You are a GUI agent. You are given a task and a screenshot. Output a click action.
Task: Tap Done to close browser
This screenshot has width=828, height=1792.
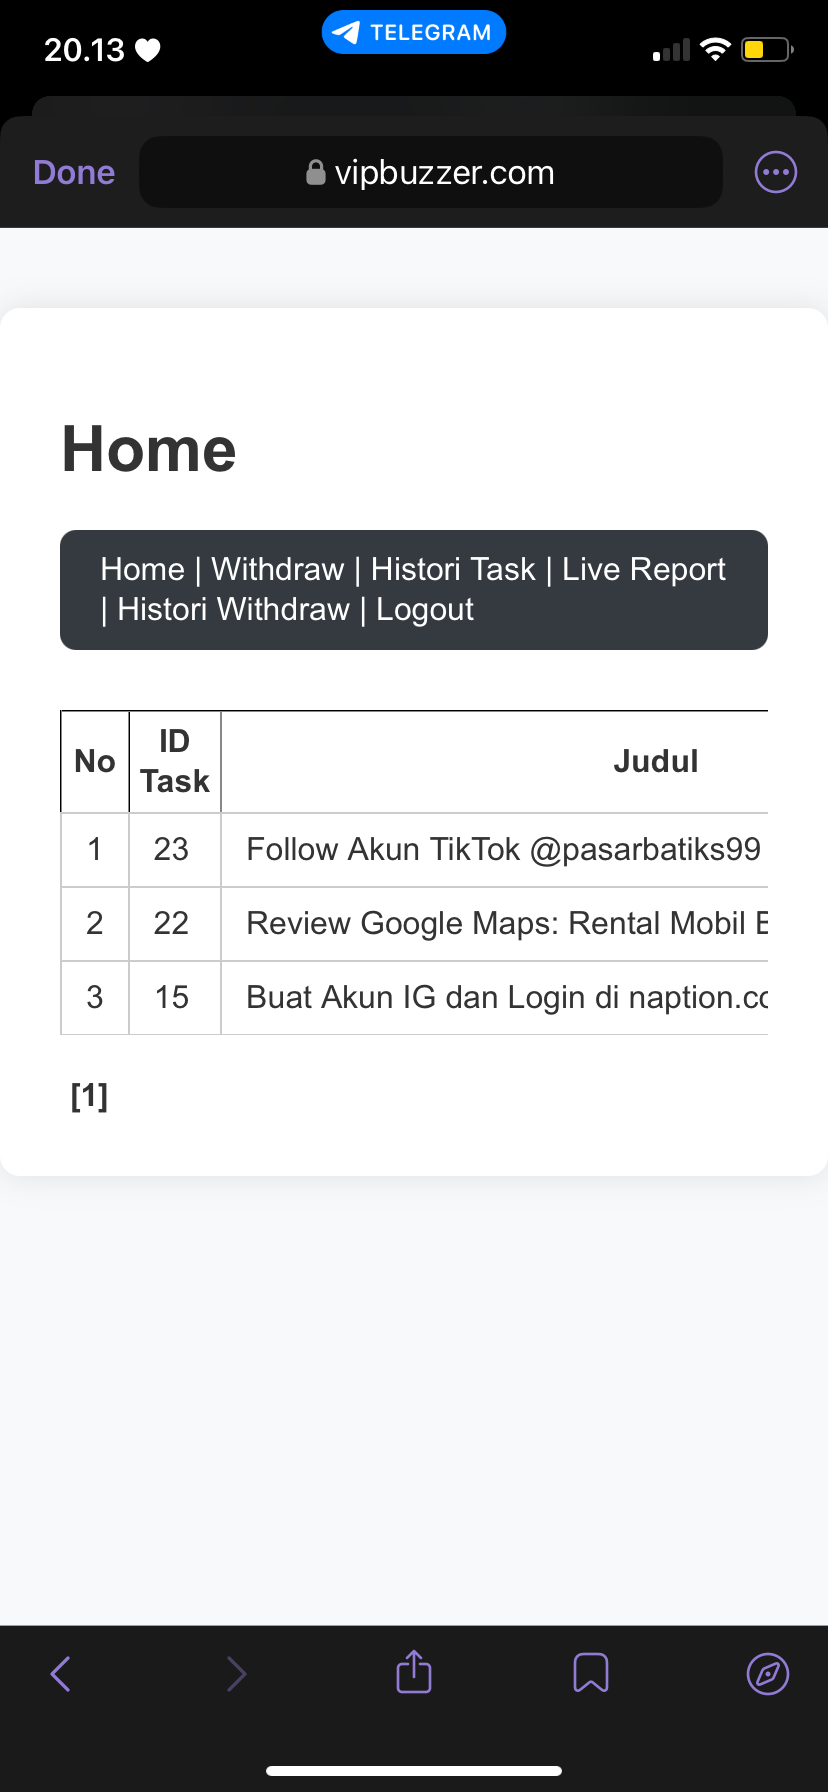click(x=74, y=172)
